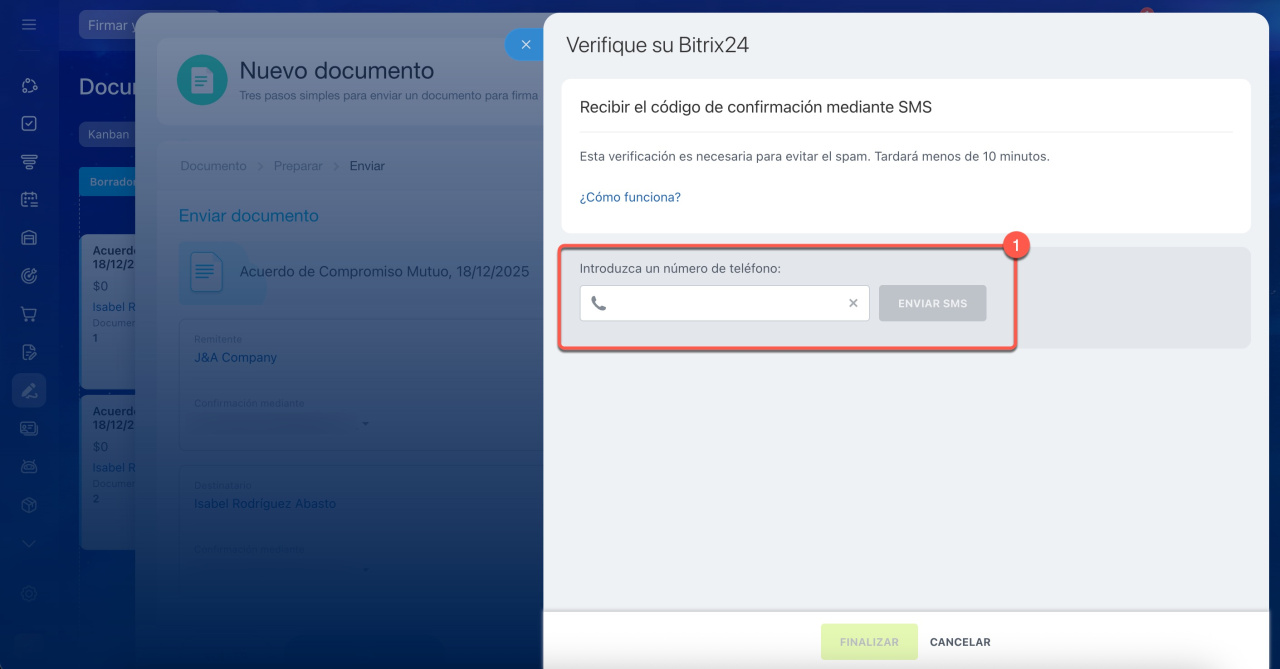Click the Firmar button in background page
Screen dimensions: 1280x669
coord(107,25)
